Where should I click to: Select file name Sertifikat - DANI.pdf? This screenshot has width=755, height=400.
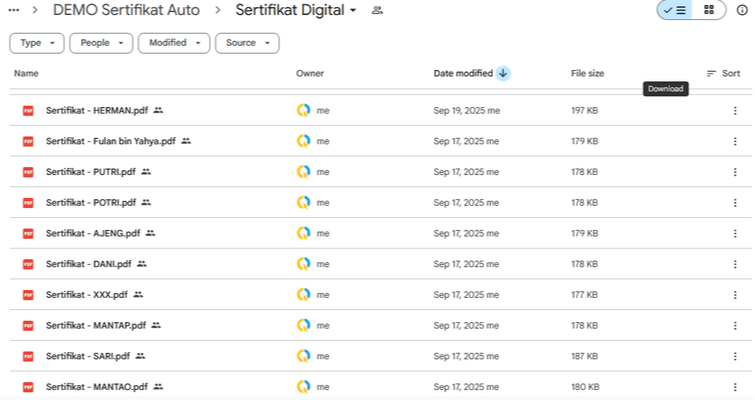point(89,264)
